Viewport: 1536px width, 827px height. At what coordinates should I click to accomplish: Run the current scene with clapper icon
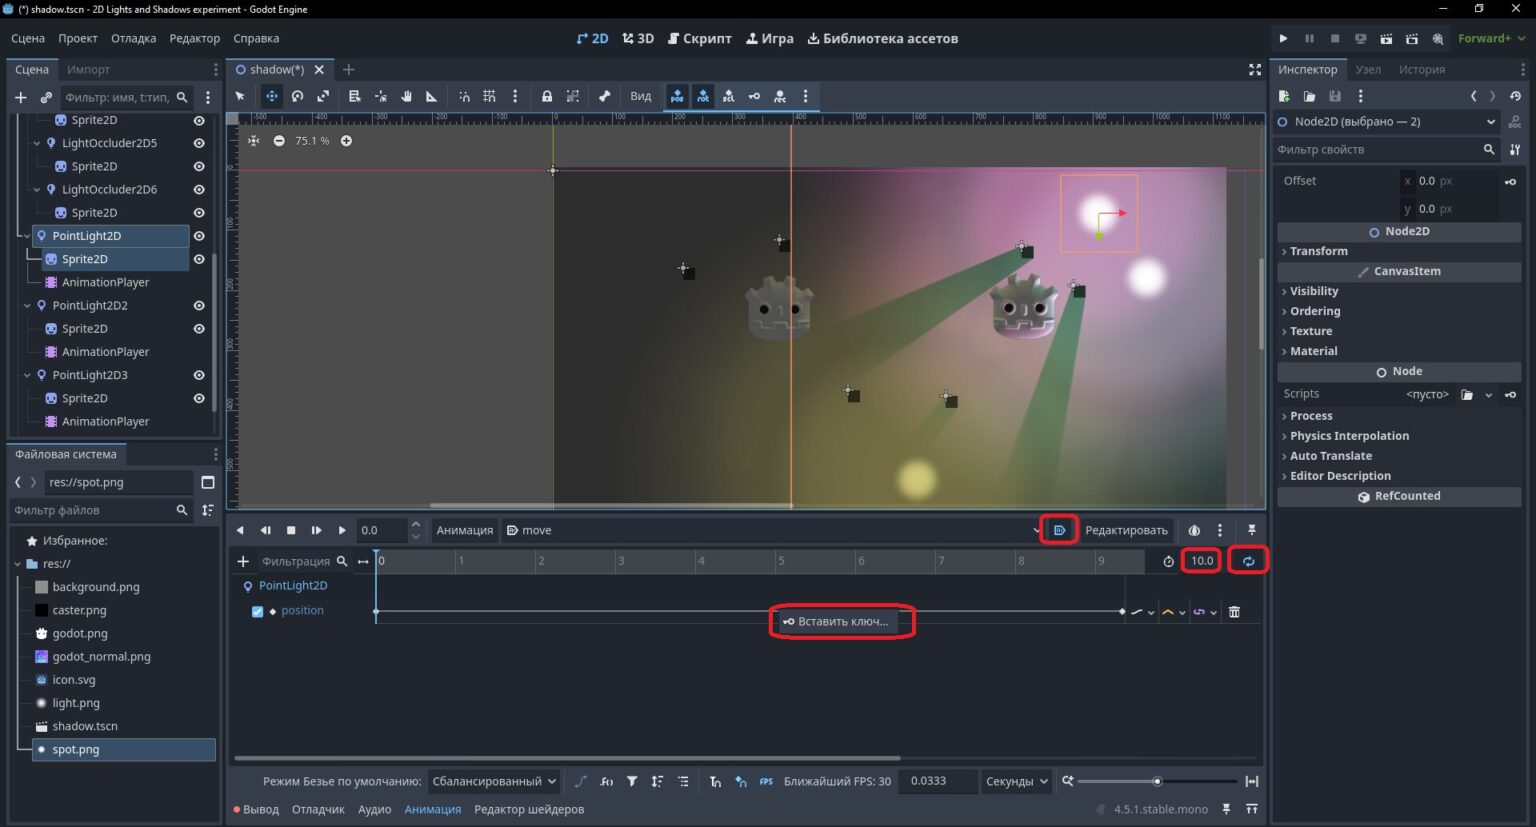point(1386,38)
